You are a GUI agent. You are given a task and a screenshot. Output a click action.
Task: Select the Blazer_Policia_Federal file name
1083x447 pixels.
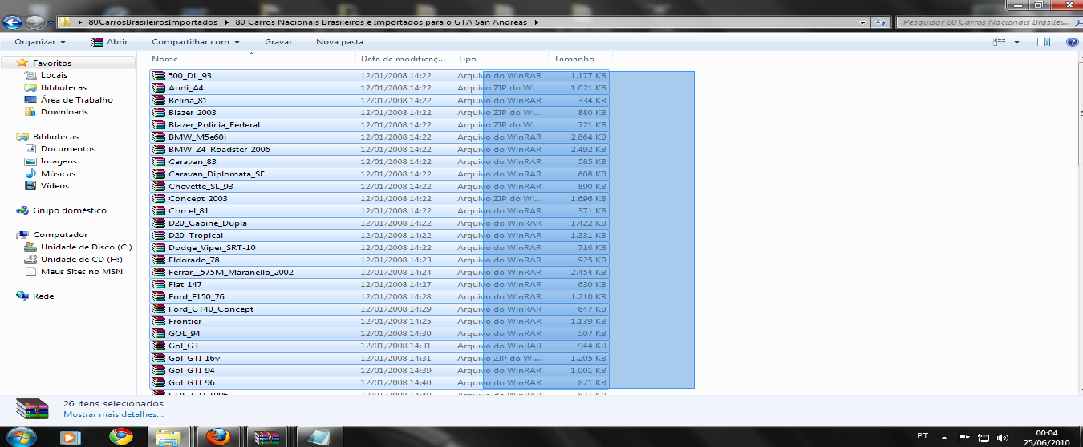[213, 125]
